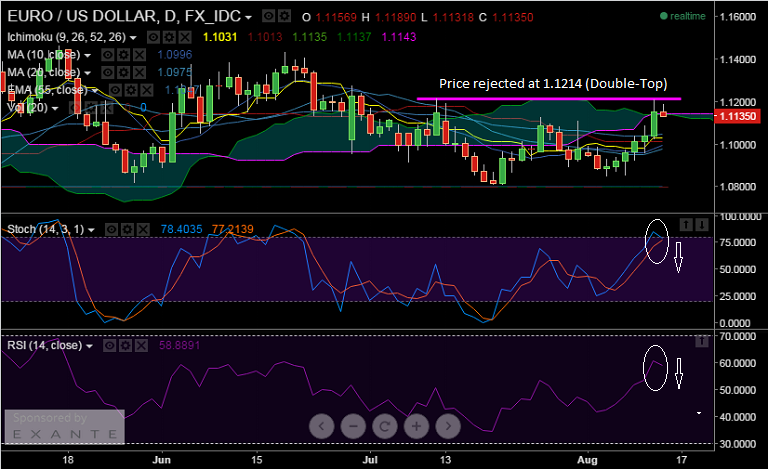768x469 pixels.
Task: Click the red 1.11350 last price label
Action: point(738,117)
